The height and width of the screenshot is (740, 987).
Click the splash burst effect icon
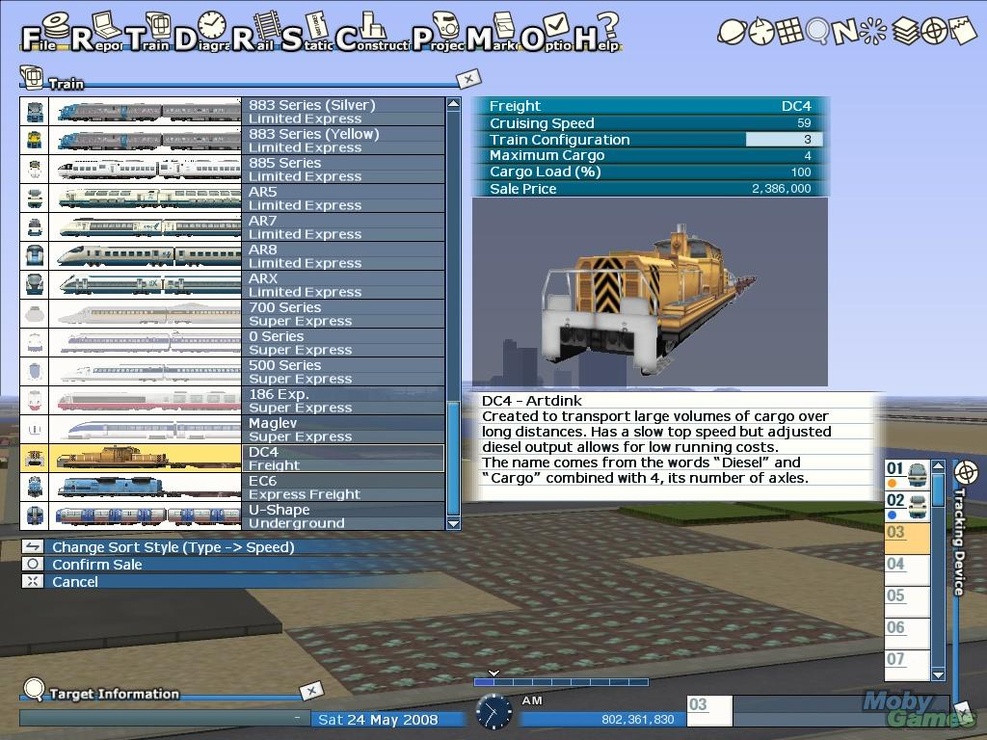tap(874, 30)
